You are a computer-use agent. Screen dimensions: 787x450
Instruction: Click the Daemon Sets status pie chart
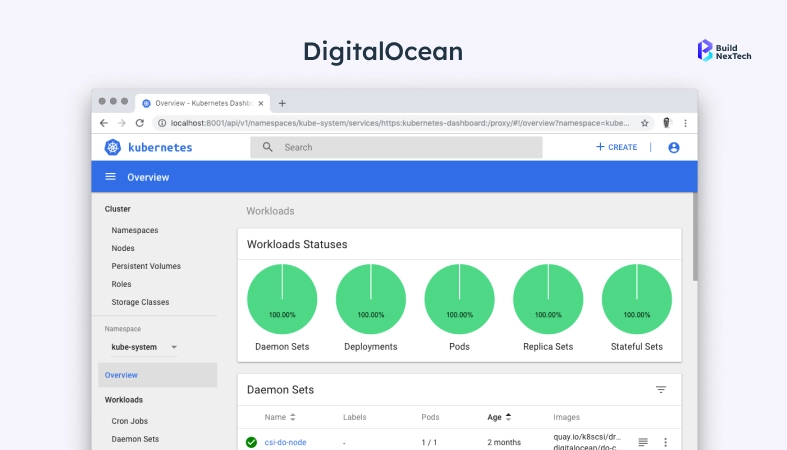(282, 299)
